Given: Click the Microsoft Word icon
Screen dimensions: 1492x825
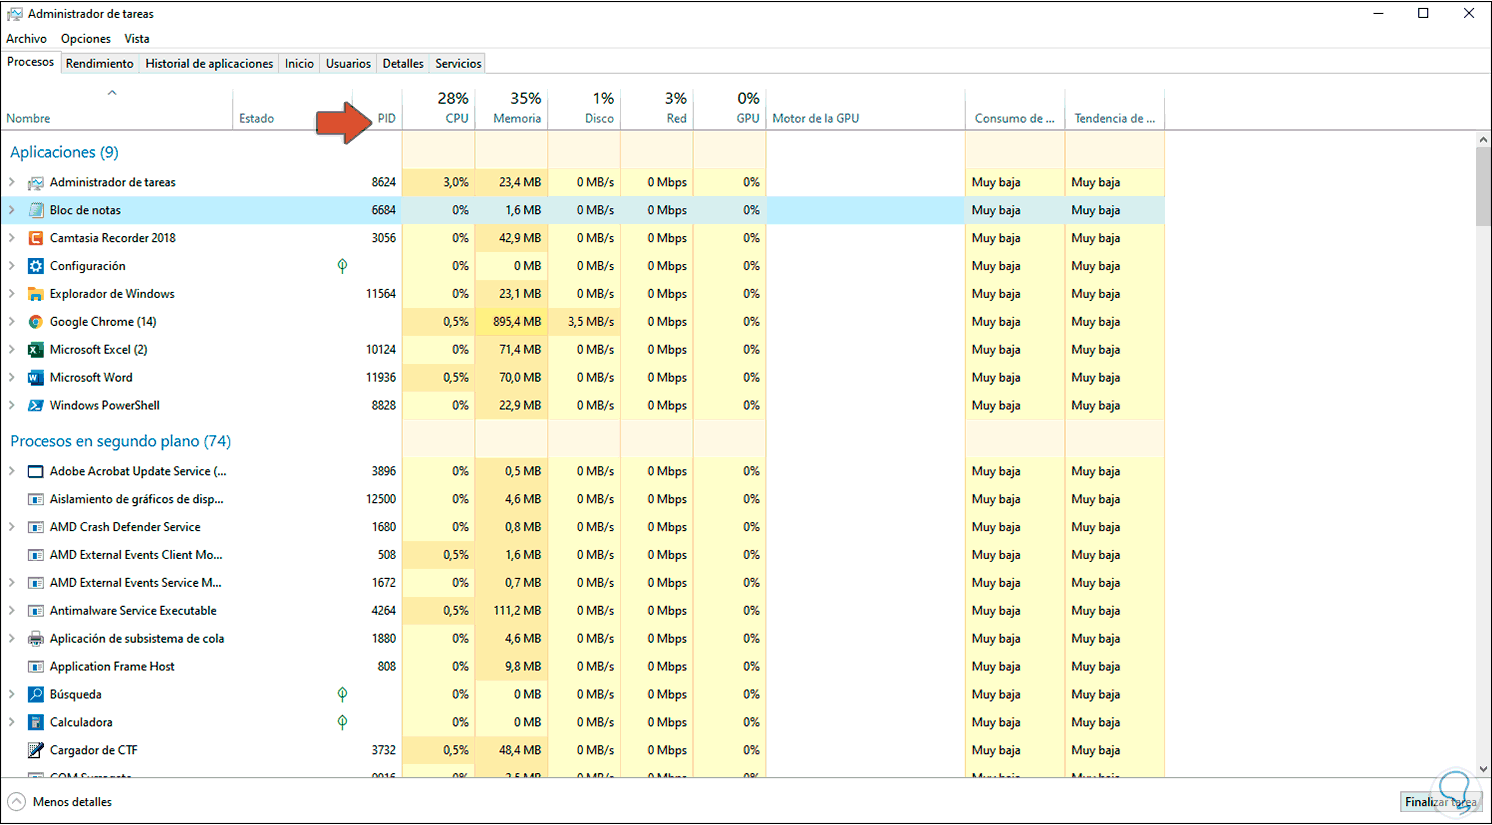Looking at the screenshot, I should click(x=36, y=378).
